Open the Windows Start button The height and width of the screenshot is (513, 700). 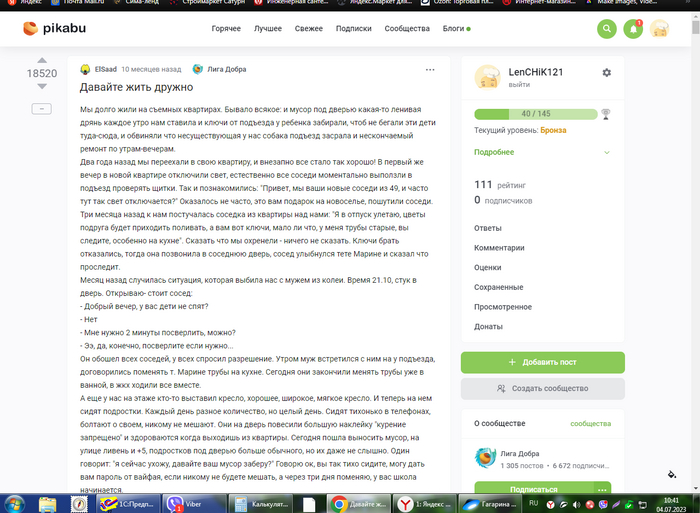(13, 504)
